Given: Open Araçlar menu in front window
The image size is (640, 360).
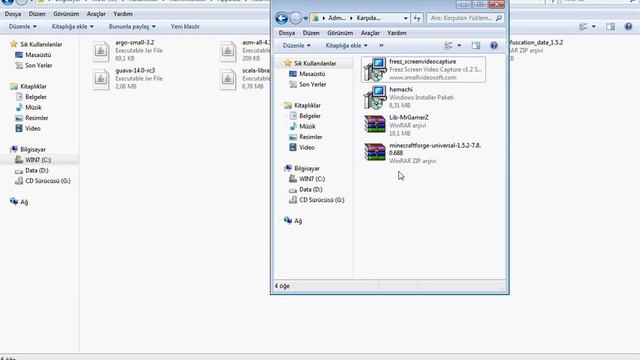Looking at the screenshot, I should click(370, 33).
